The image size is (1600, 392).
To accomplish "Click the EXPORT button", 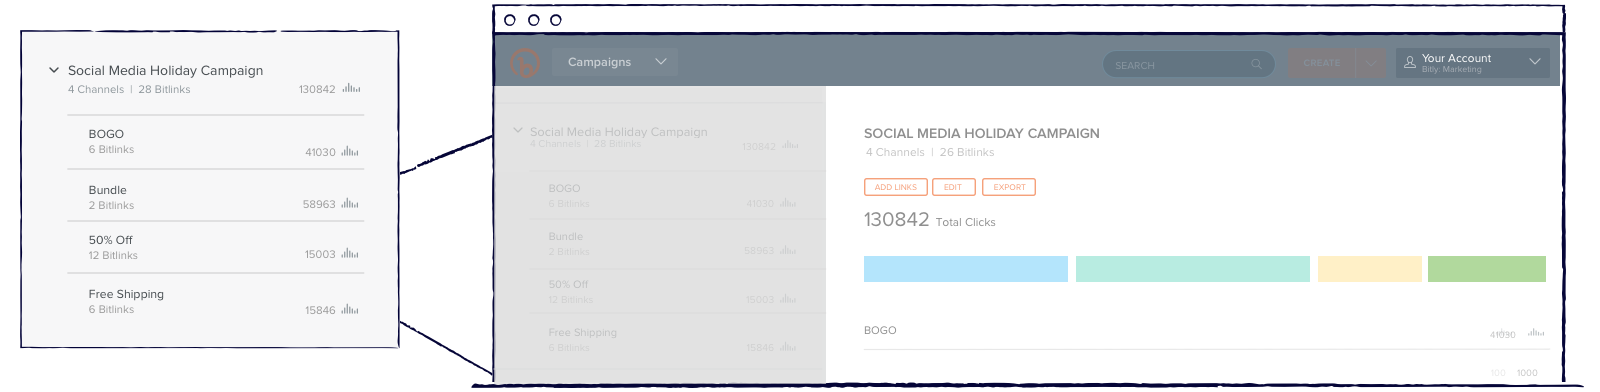I will click(1009, 187).
